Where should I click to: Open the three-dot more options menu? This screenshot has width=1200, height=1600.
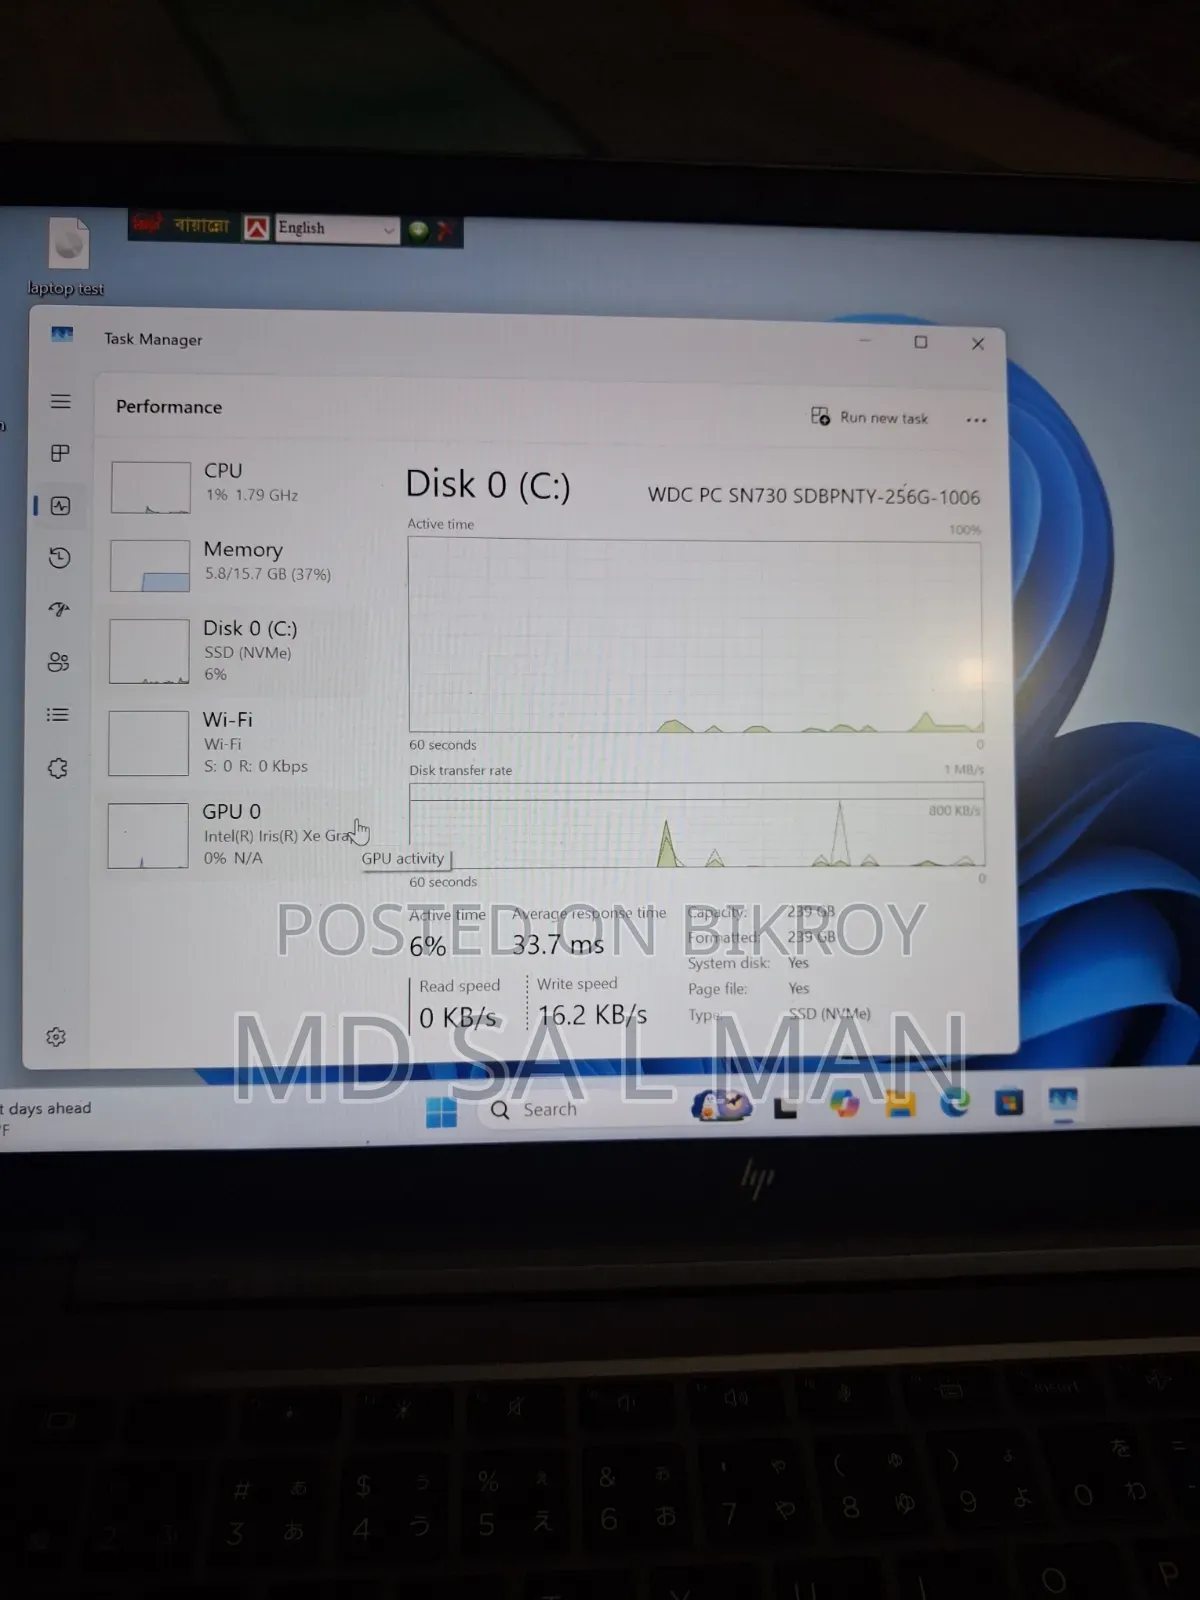pos(976,420)
